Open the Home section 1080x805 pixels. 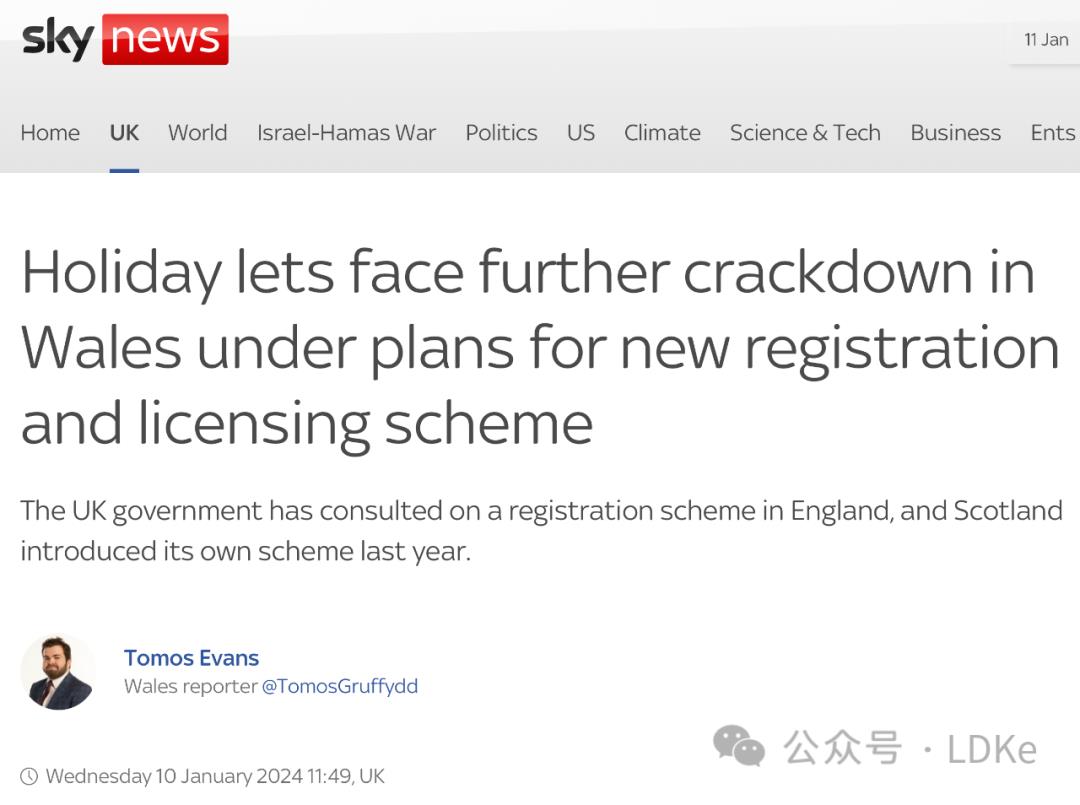pyautogui.click(x=50, y=133)
